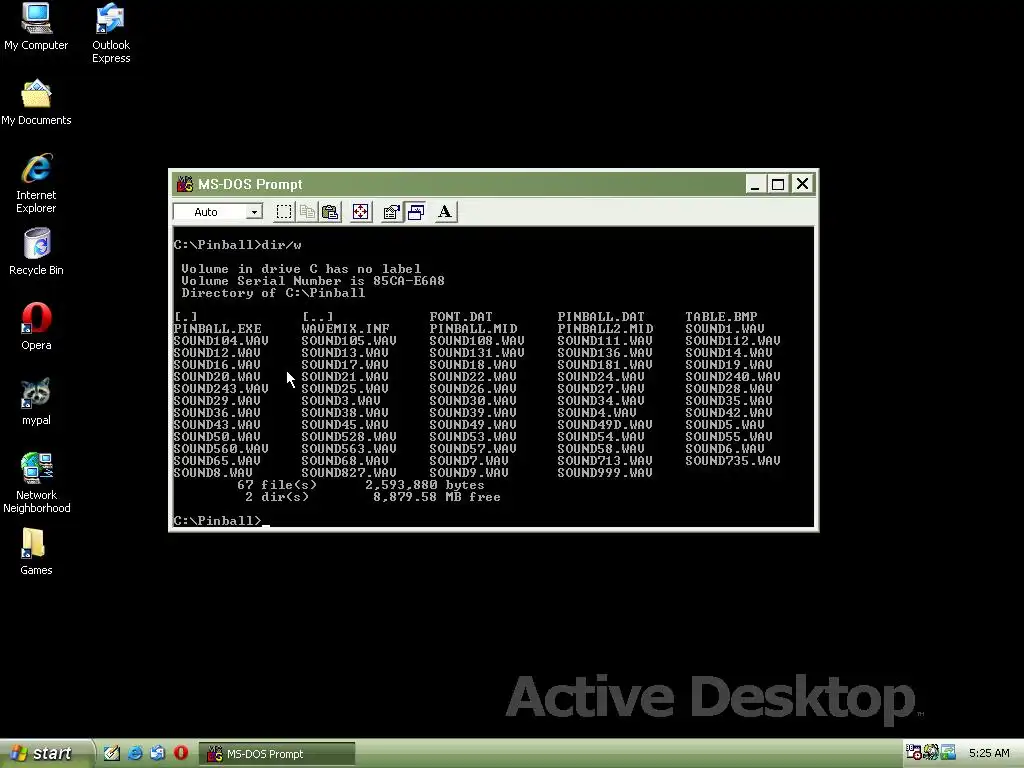Click the 'Directory of C:\Pinball' line

click(x=273, y=293)
